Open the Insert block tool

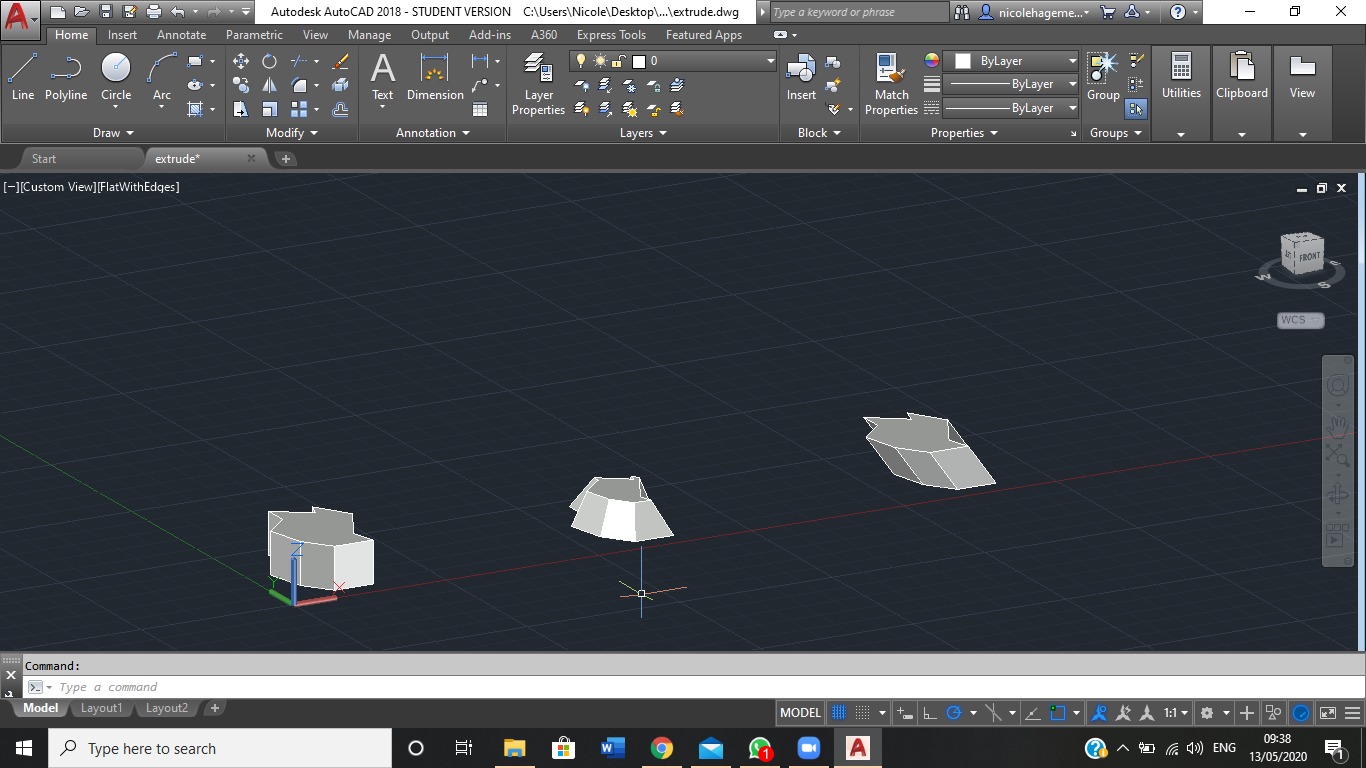click(x=800, y=75)
